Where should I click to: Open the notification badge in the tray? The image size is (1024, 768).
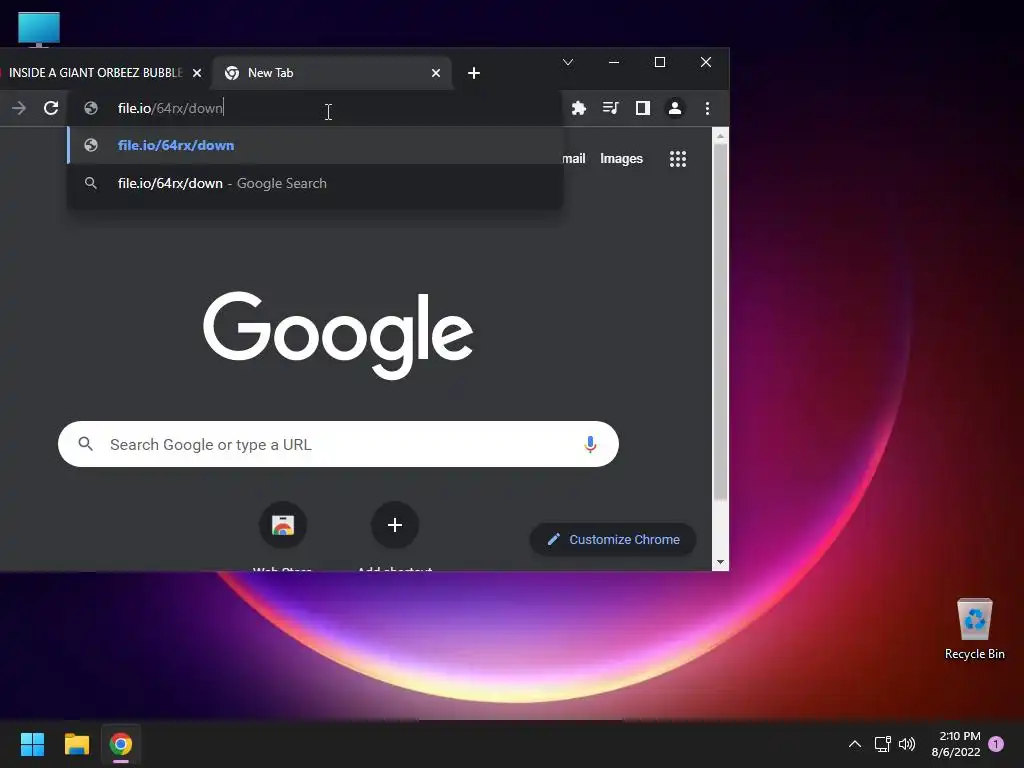click(996, 744)
